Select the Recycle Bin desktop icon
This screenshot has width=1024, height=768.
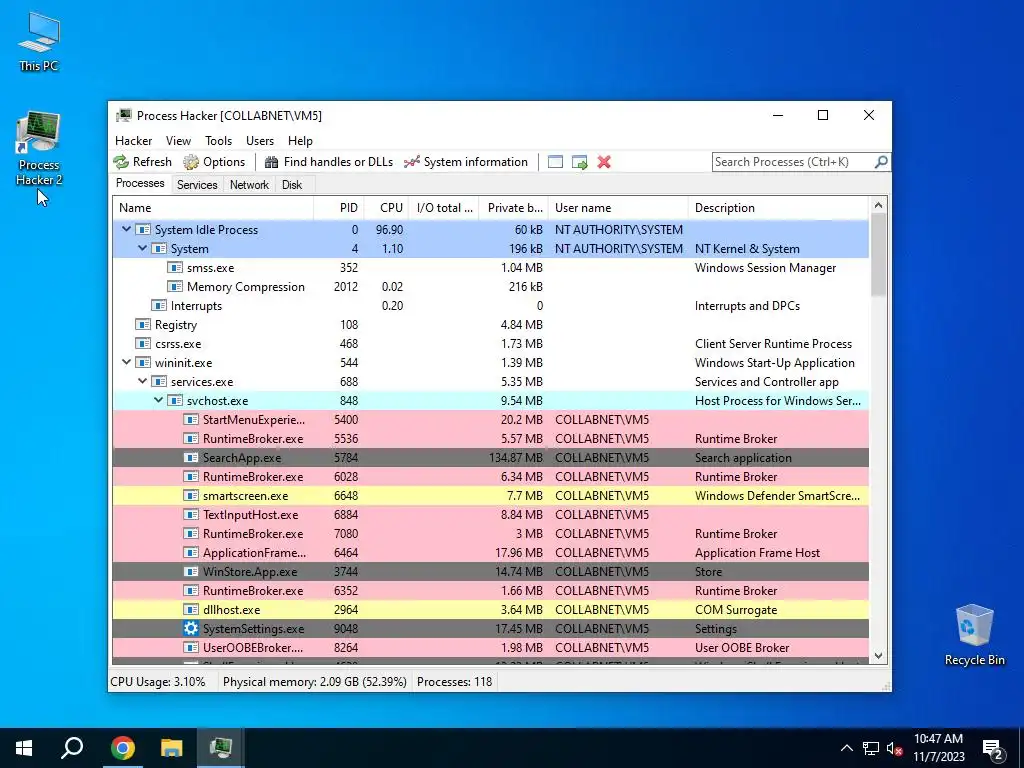974,635
